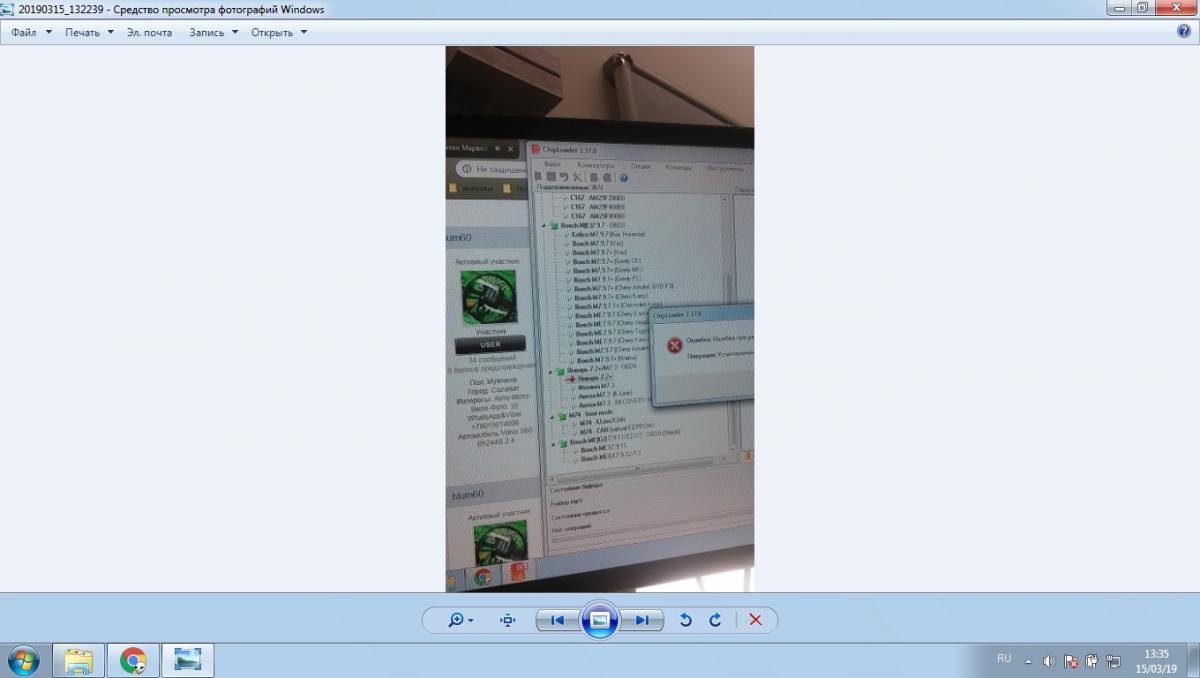Click the Show desktop strip
Screen dimensions: 1200x678
[x=1192, y=660]
